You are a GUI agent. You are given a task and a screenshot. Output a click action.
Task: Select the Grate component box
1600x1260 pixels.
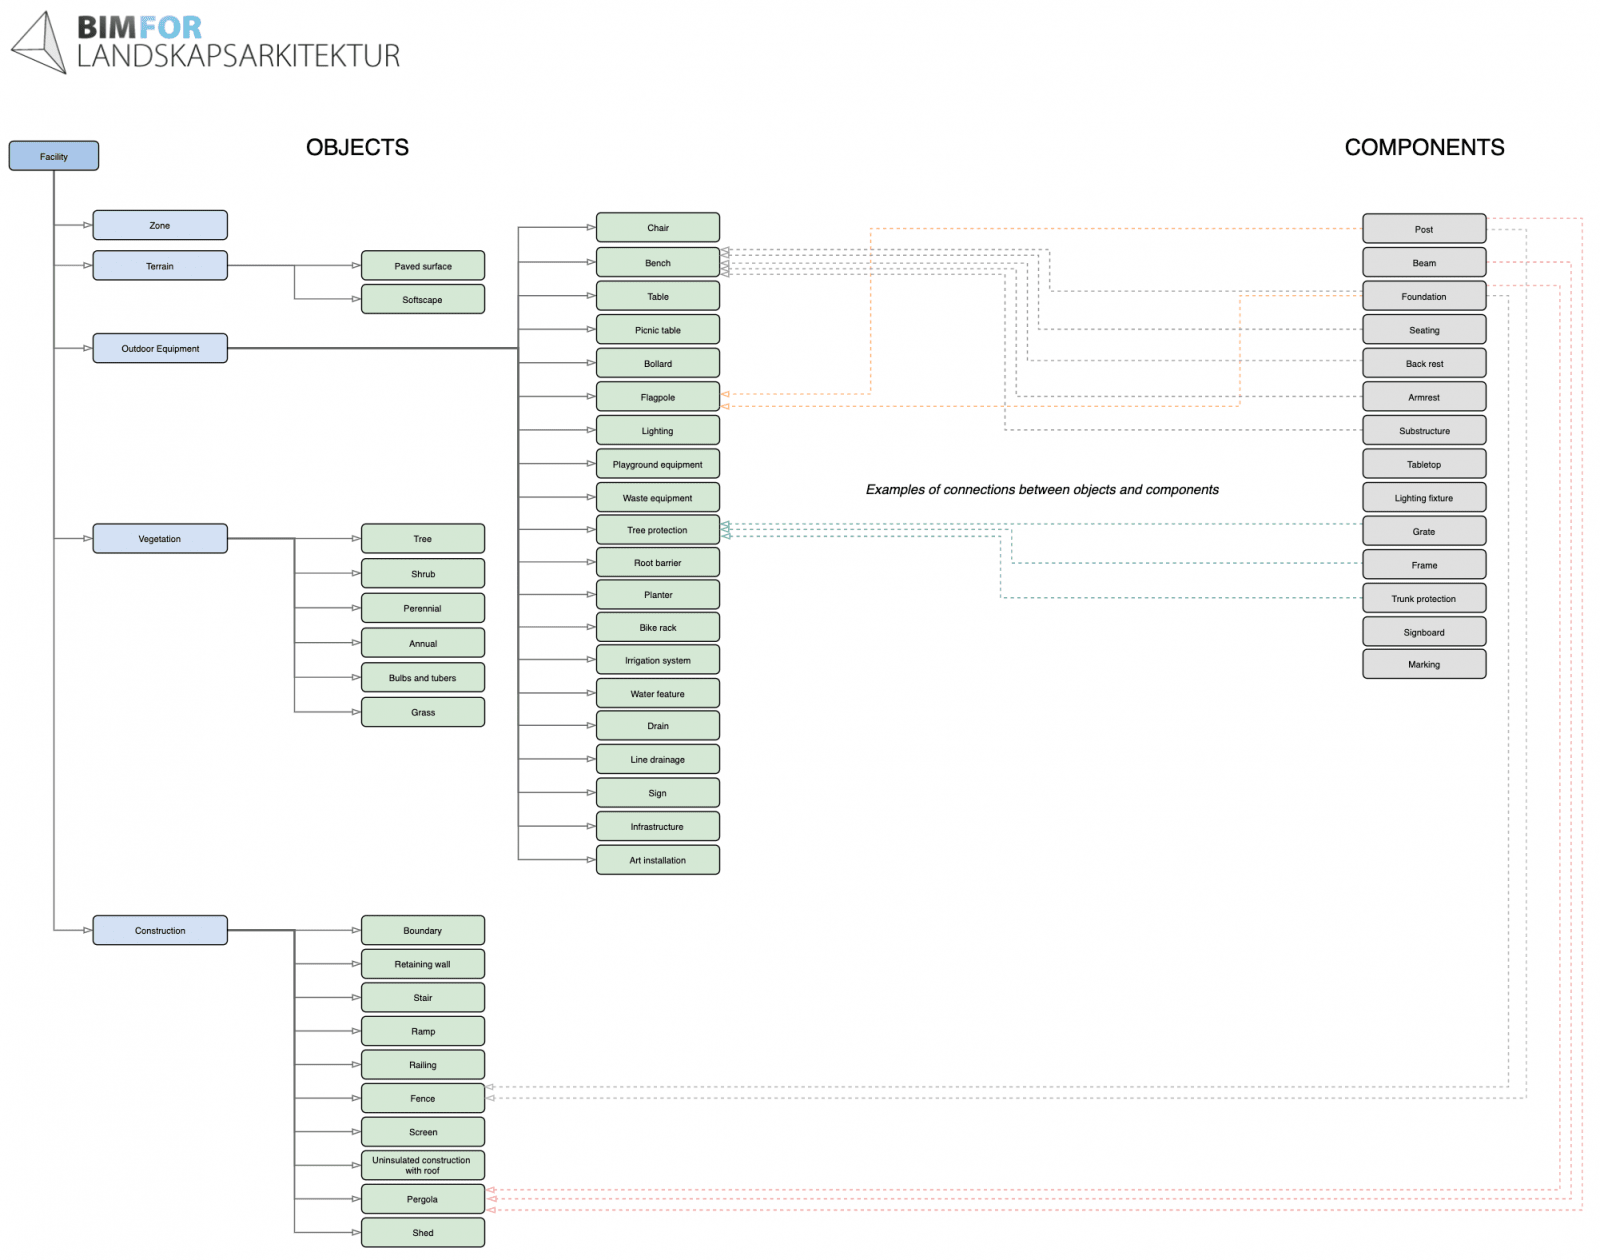click(x=1424, y=531)
